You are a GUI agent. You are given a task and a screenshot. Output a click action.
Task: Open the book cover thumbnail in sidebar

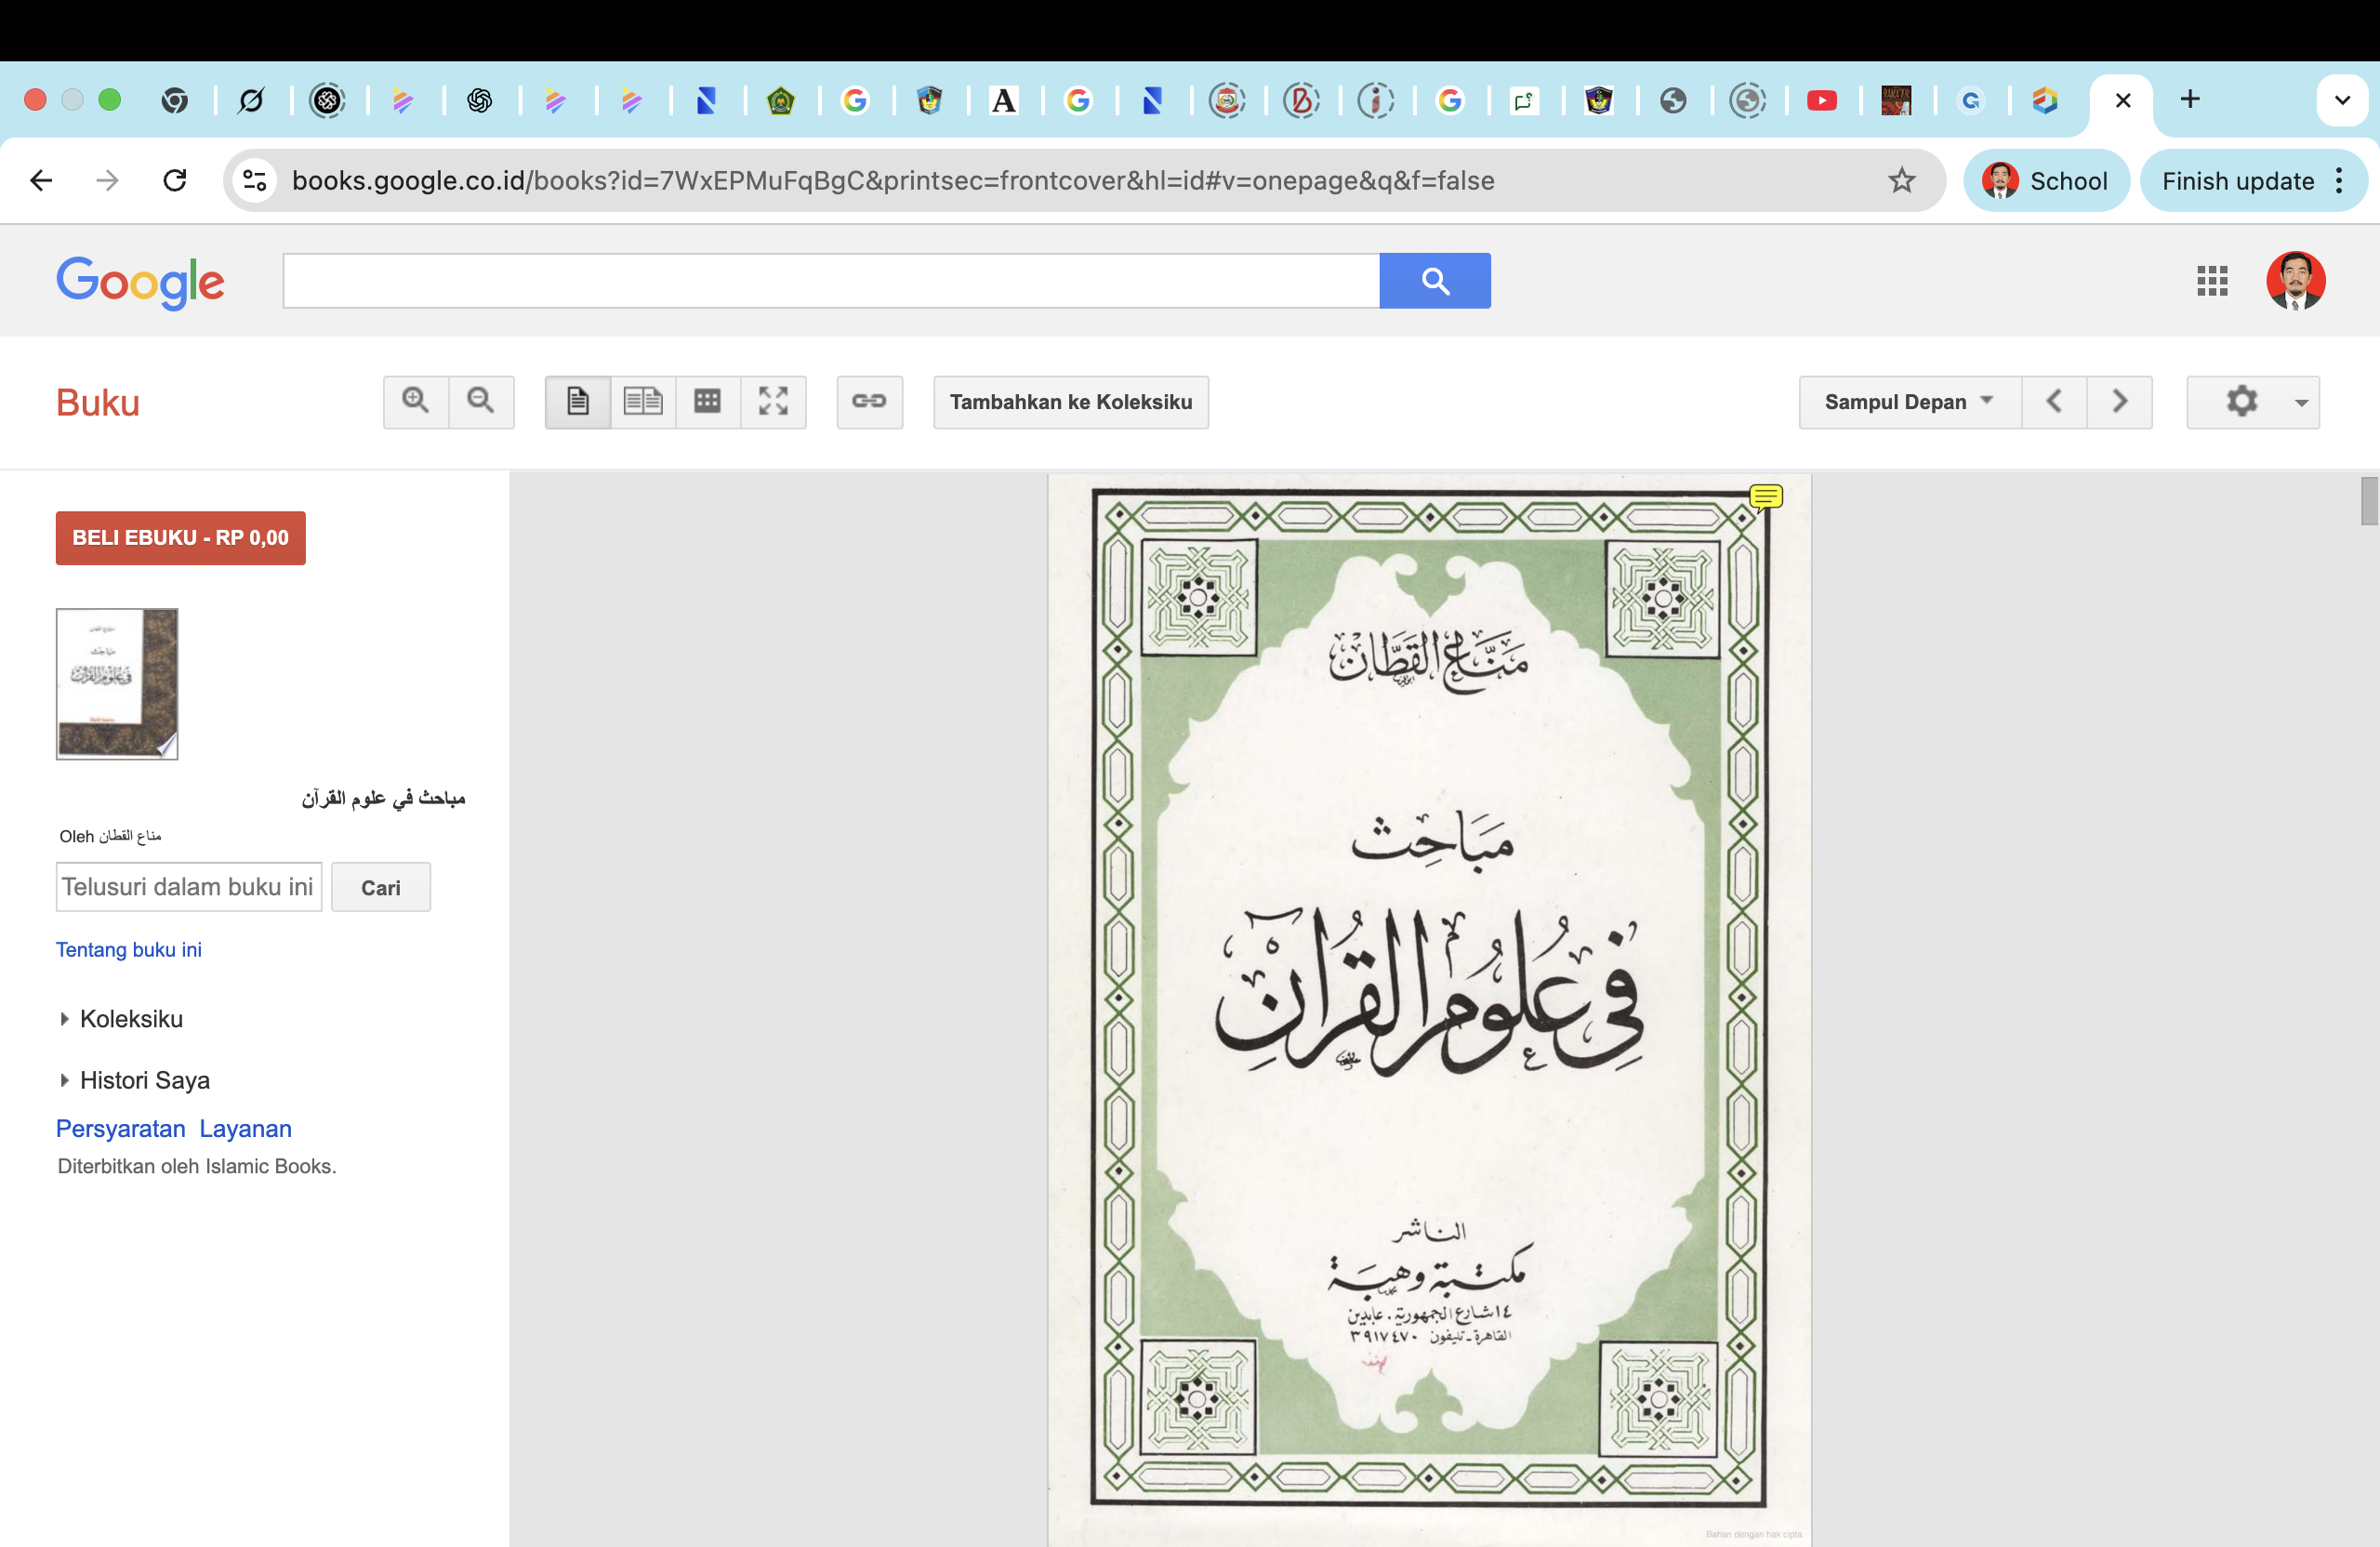pyautogui.click(x=116, y=684)
